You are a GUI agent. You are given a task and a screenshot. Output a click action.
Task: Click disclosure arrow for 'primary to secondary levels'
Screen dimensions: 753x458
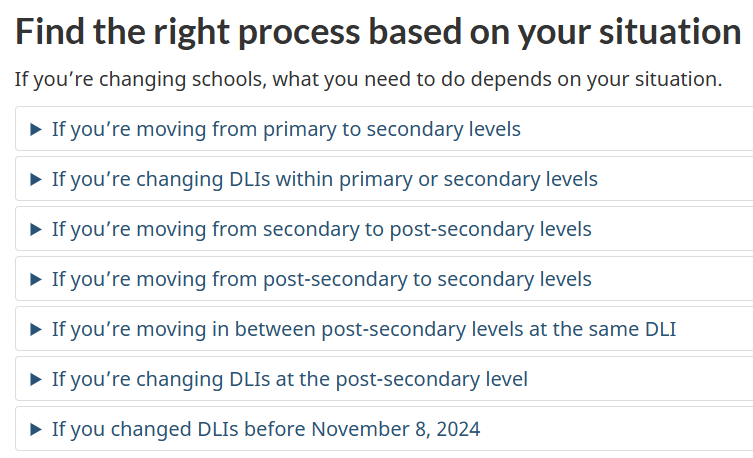click(37, 129)
